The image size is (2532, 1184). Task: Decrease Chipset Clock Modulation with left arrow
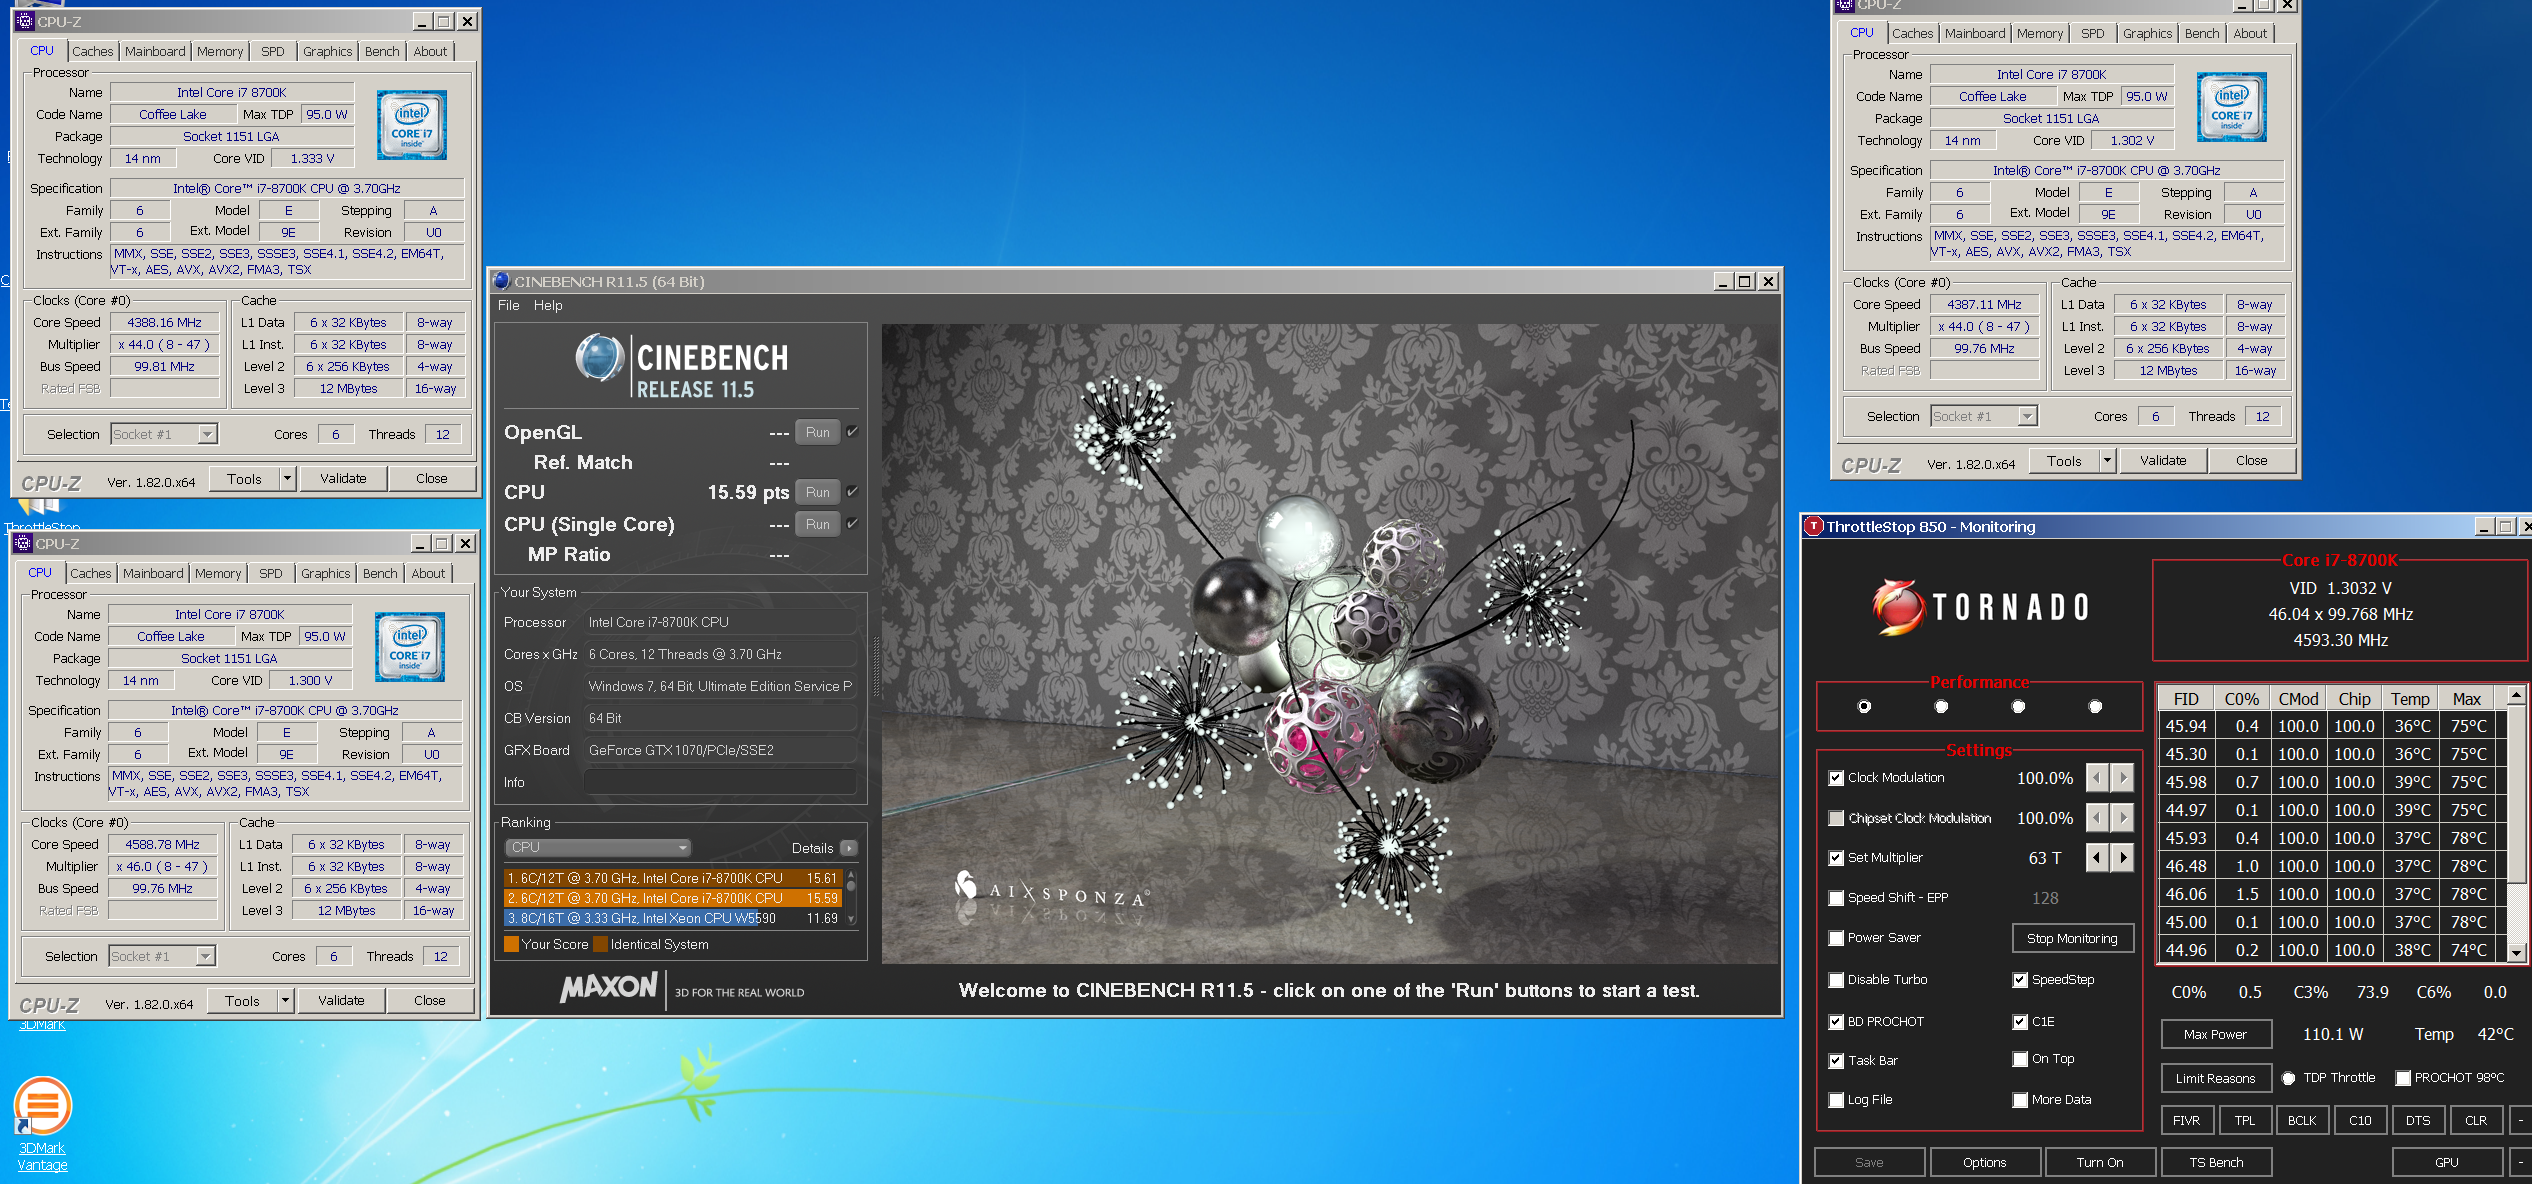click(2097, 817)
